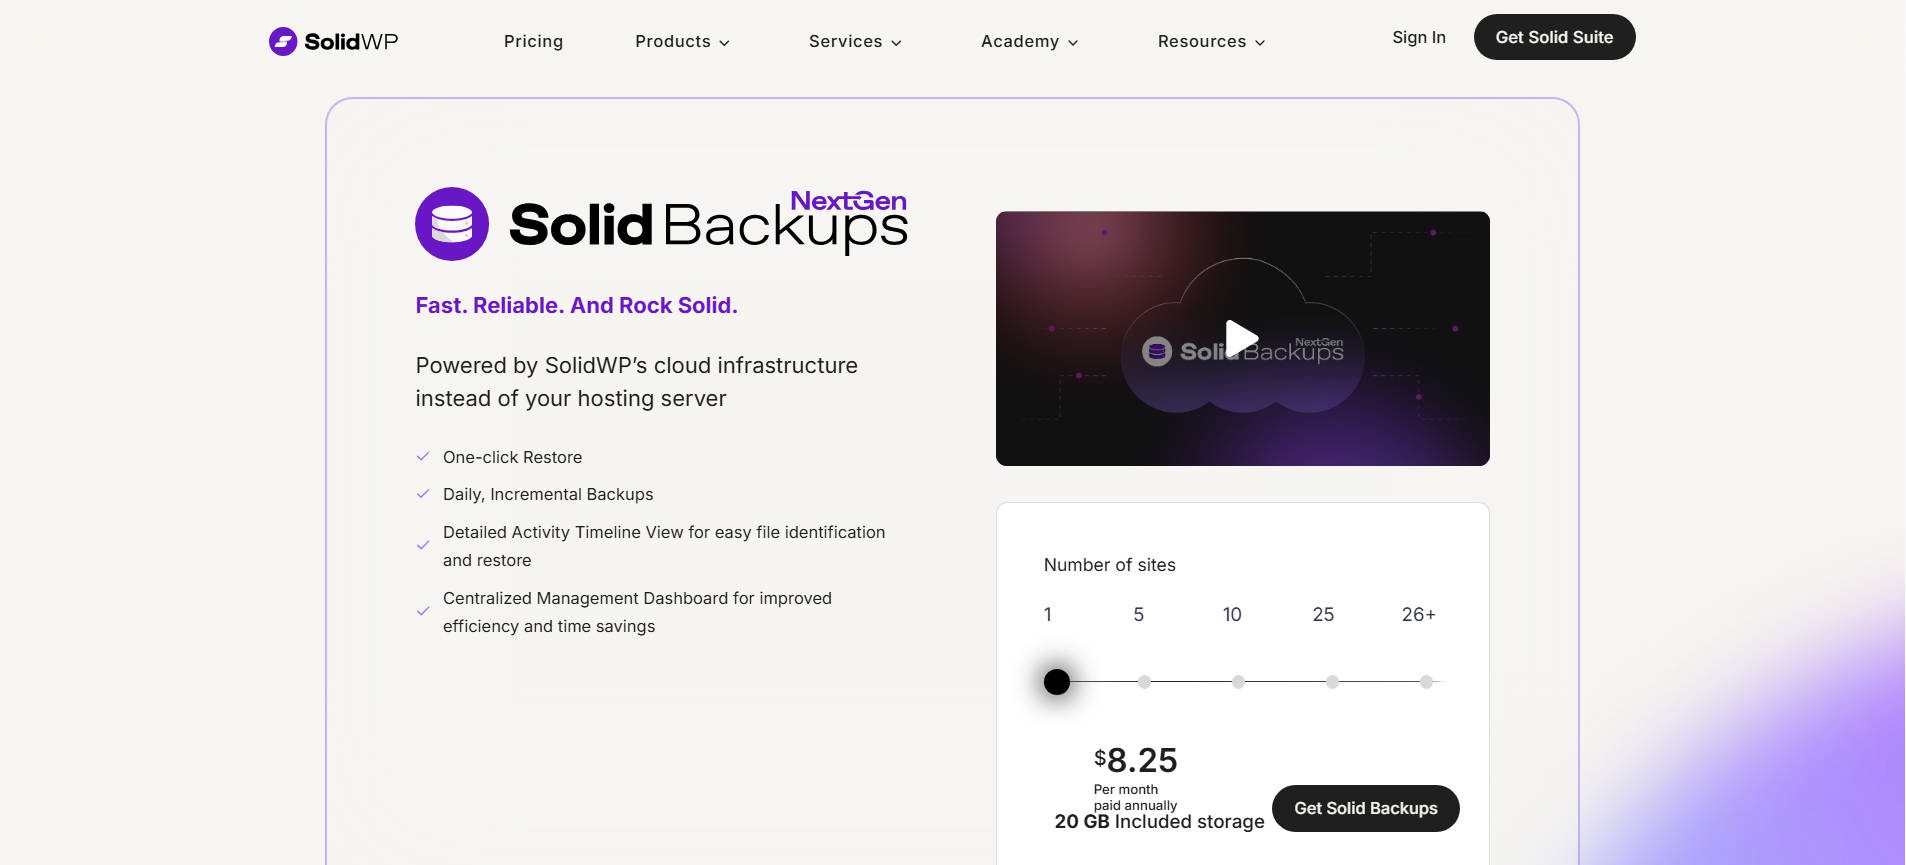Viewport: 1906px width, 865px height.
Task: Select 26+ sites on the pricing scale
Action: (x=1427, y=682)
